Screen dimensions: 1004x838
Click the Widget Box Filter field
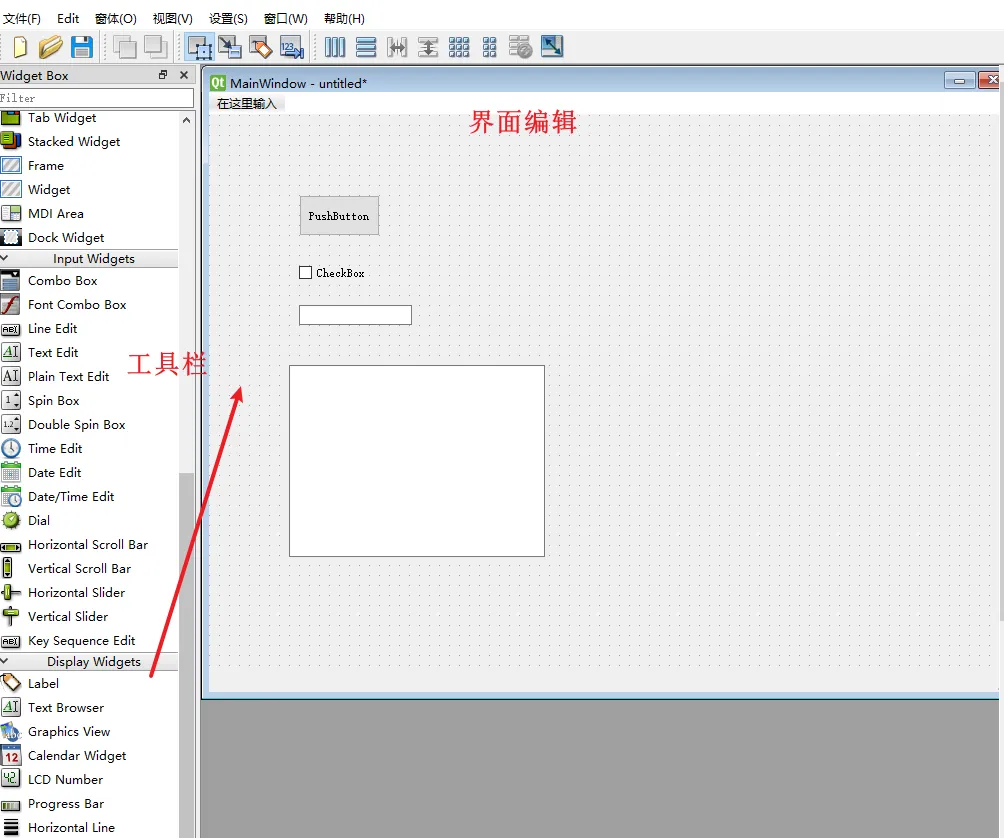96,98
